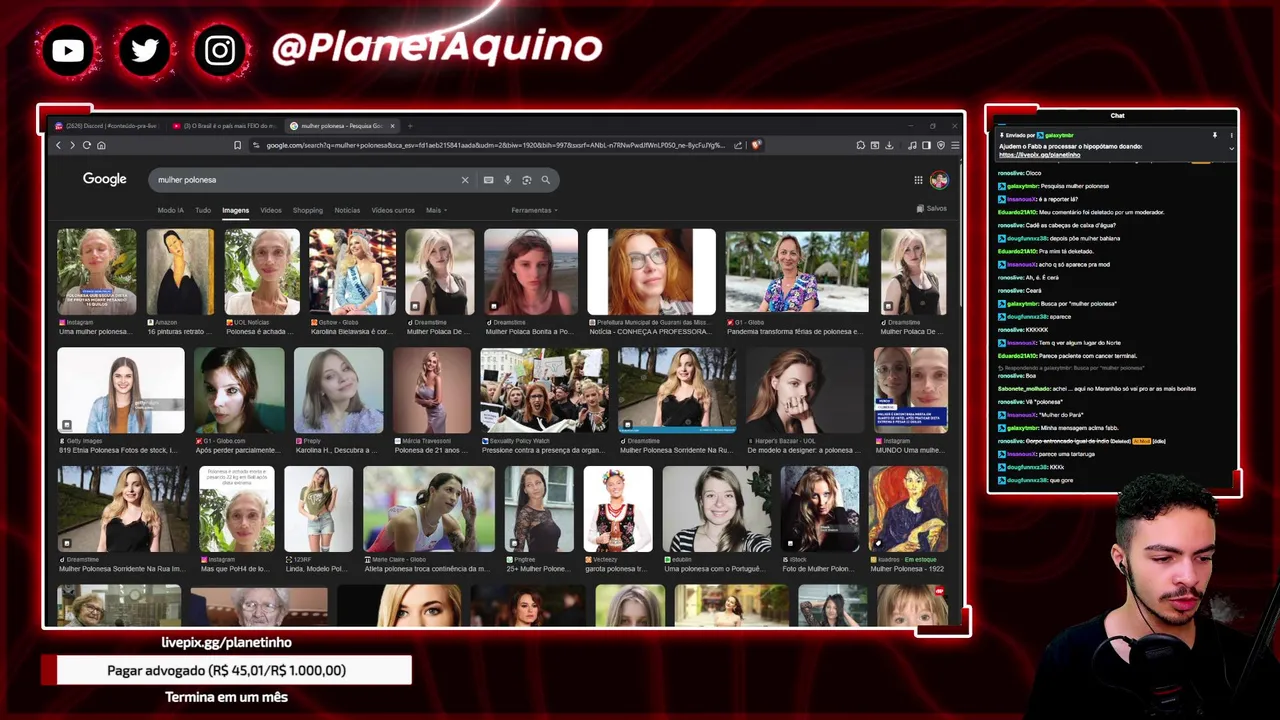Click the browser address bar URL

(495, 145)
